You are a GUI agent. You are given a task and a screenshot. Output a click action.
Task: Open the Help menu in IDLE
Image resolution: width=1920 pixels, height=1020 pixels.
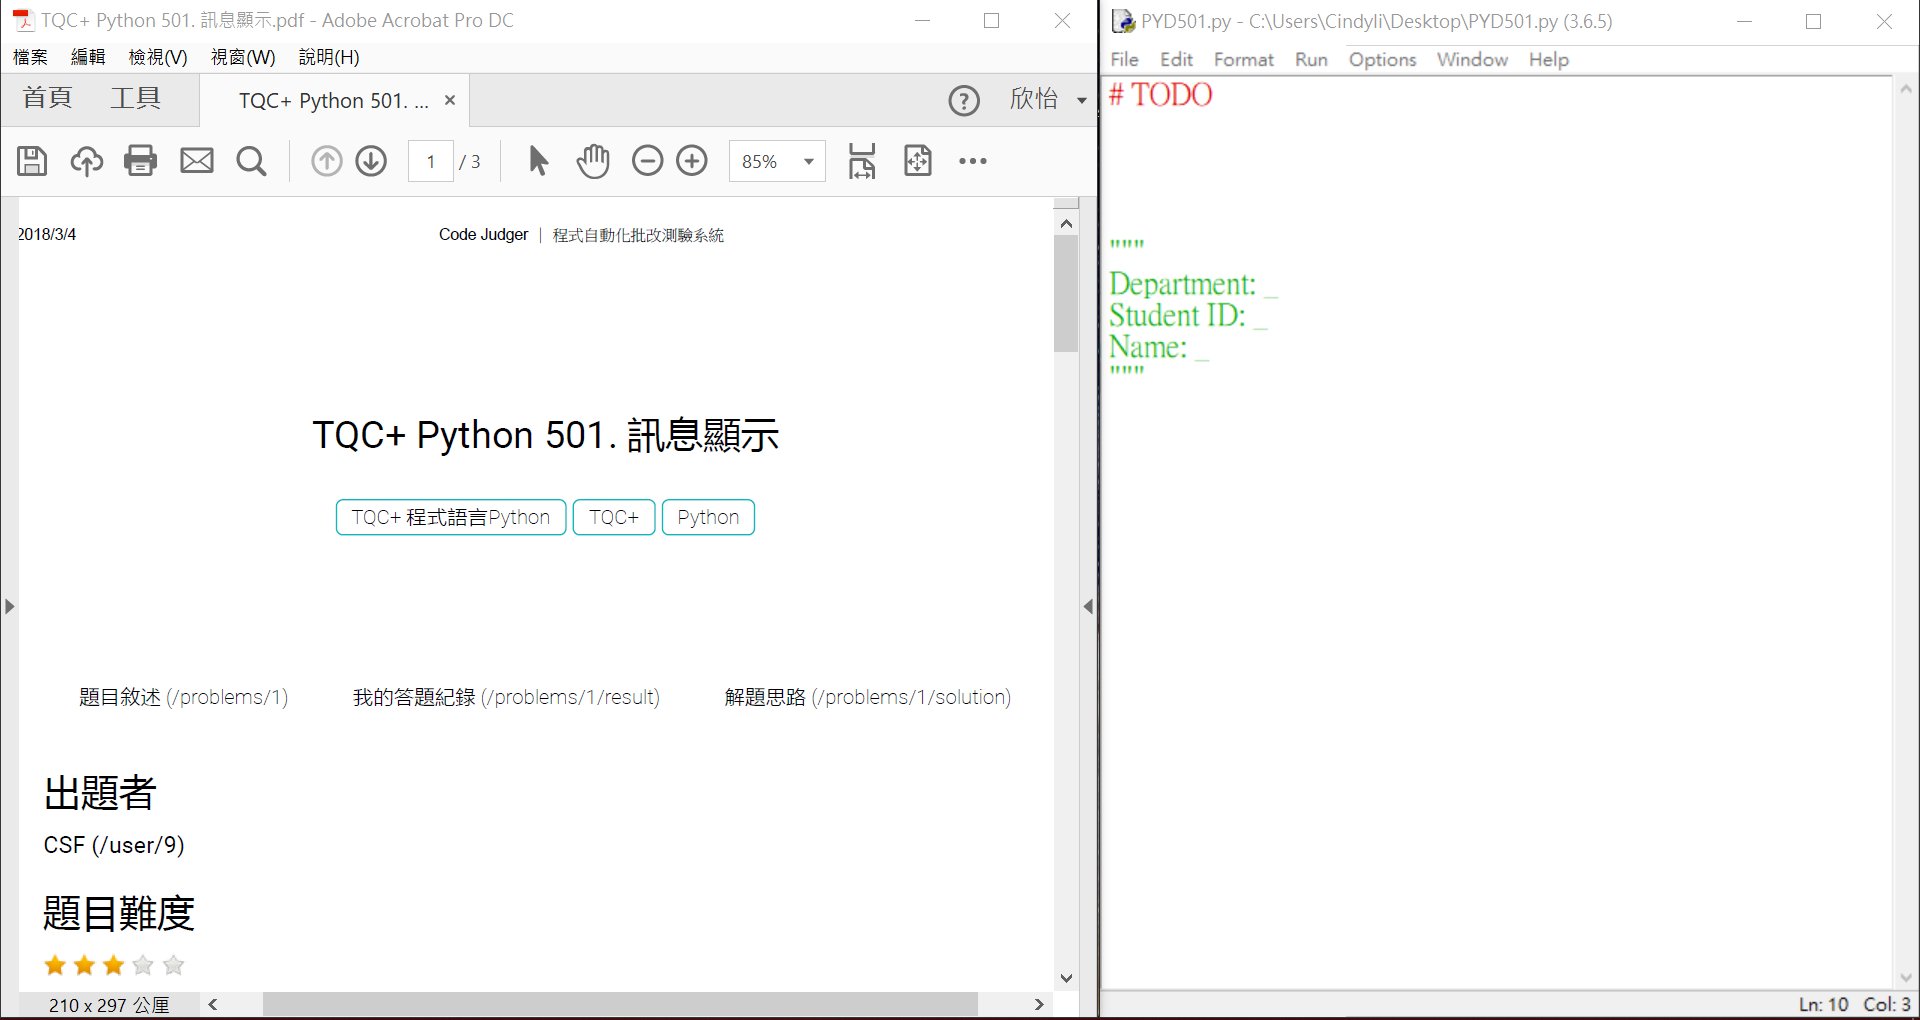pos(1549,59)
